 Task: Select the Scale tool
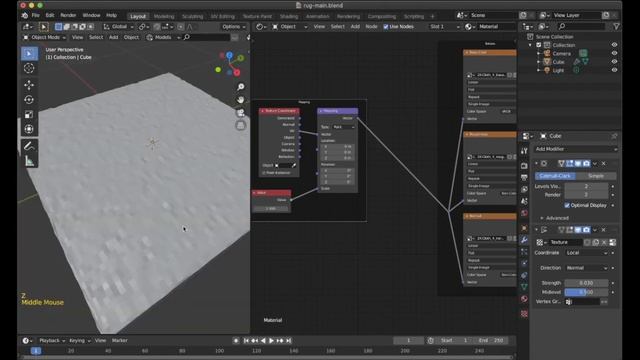[29, 114]
